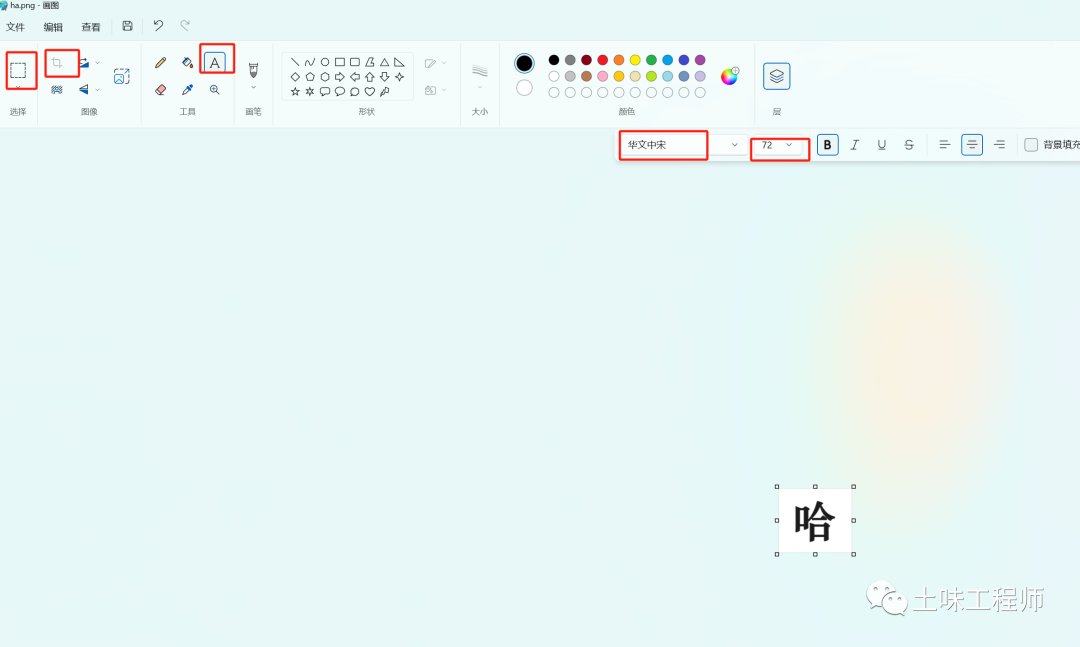Open the custom color wheel picker
The image size is (1080, 647).
point(729,75)
